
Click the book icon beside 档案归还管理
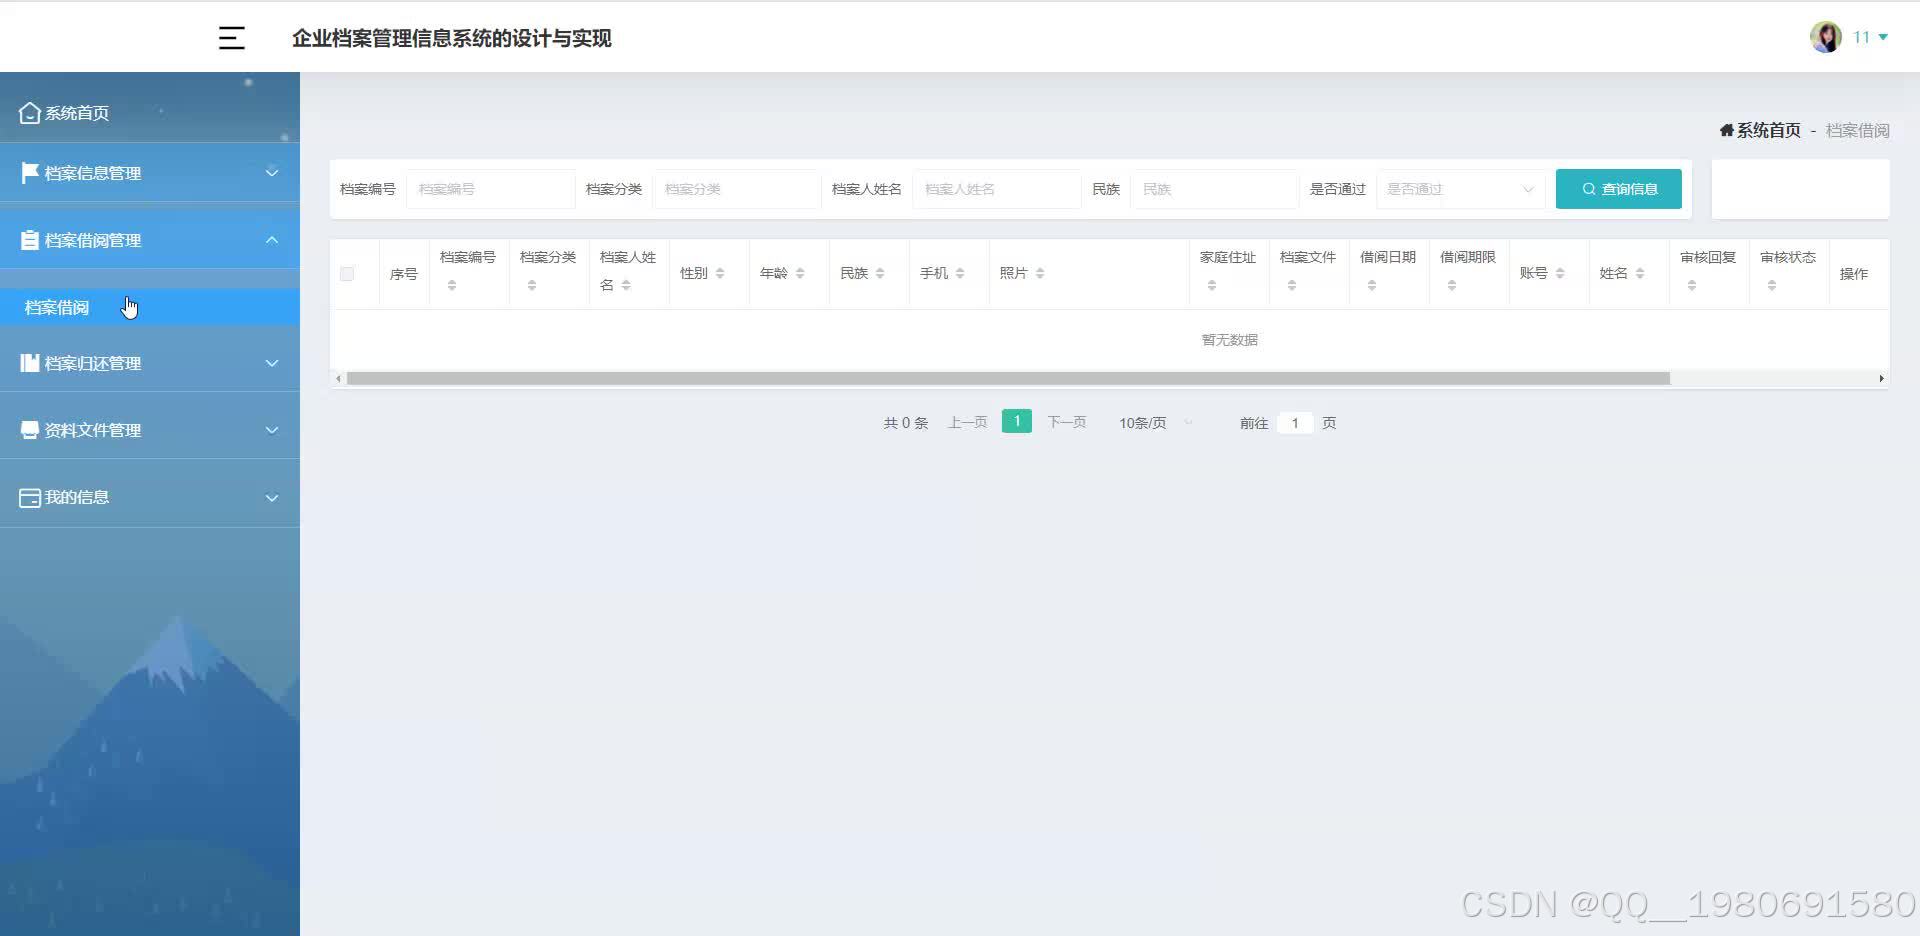click(29, 362)
